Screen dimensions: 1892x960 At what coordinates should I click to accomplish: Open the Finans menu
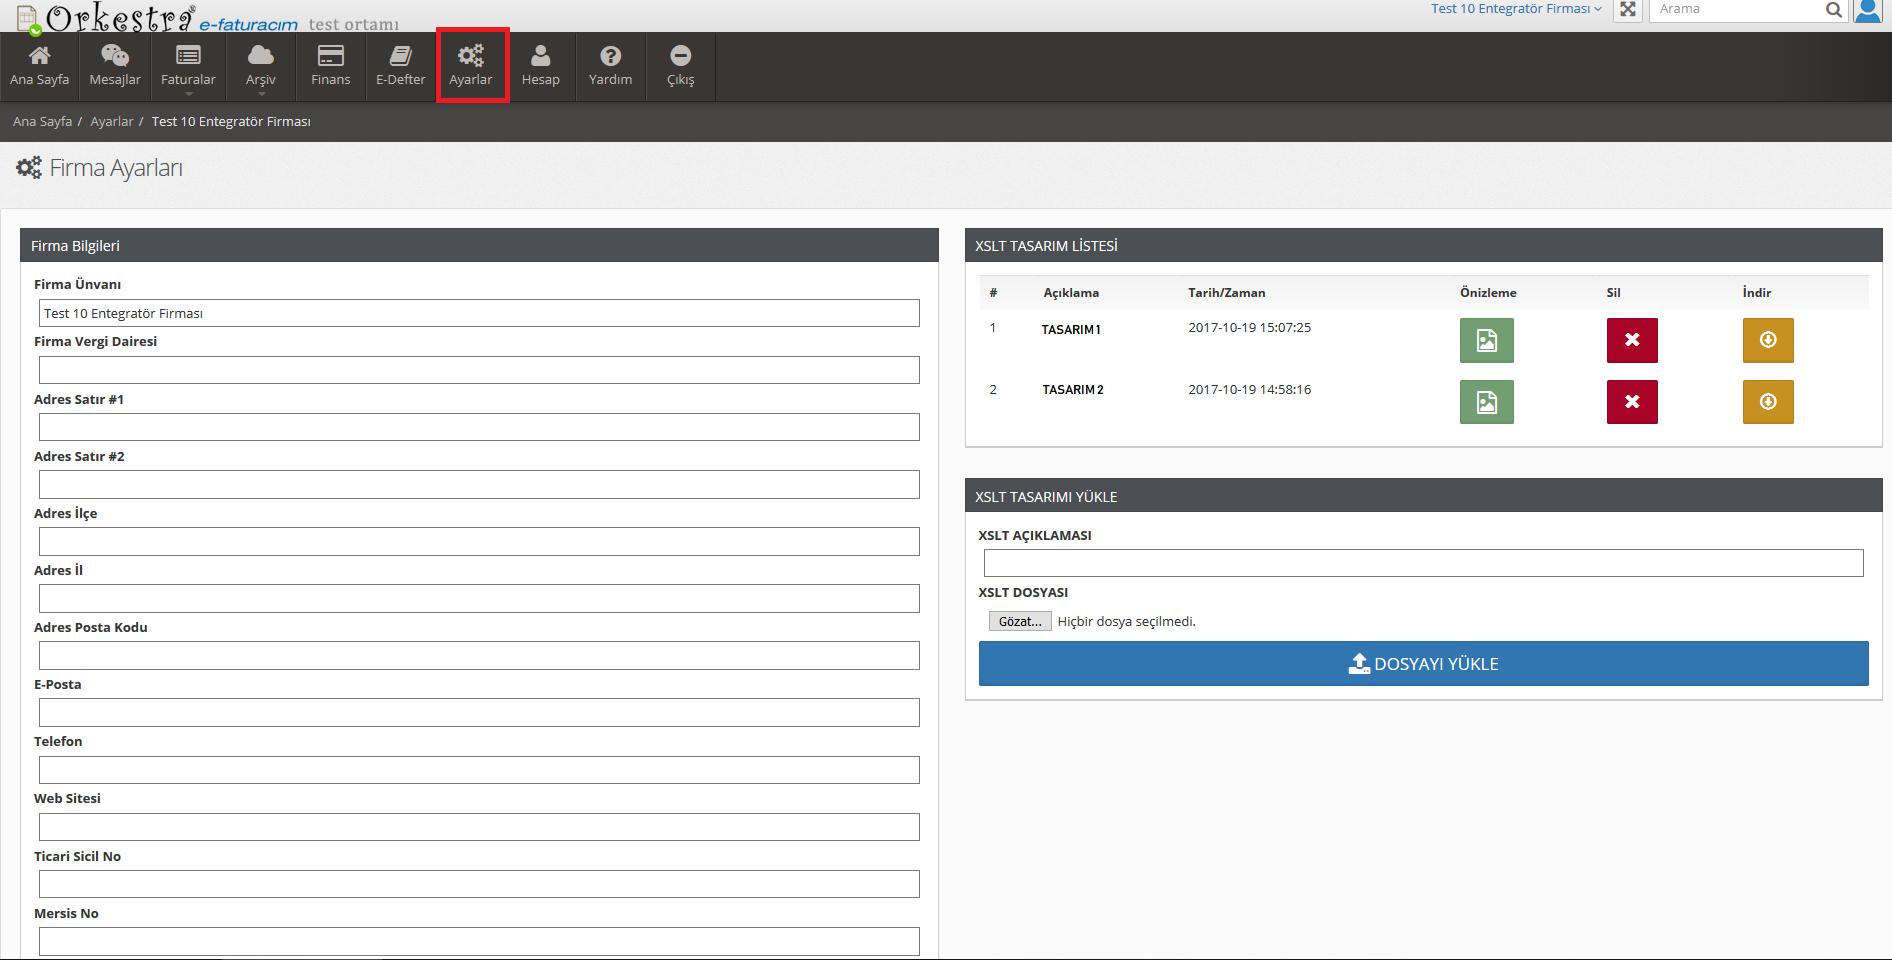point(330,66)
